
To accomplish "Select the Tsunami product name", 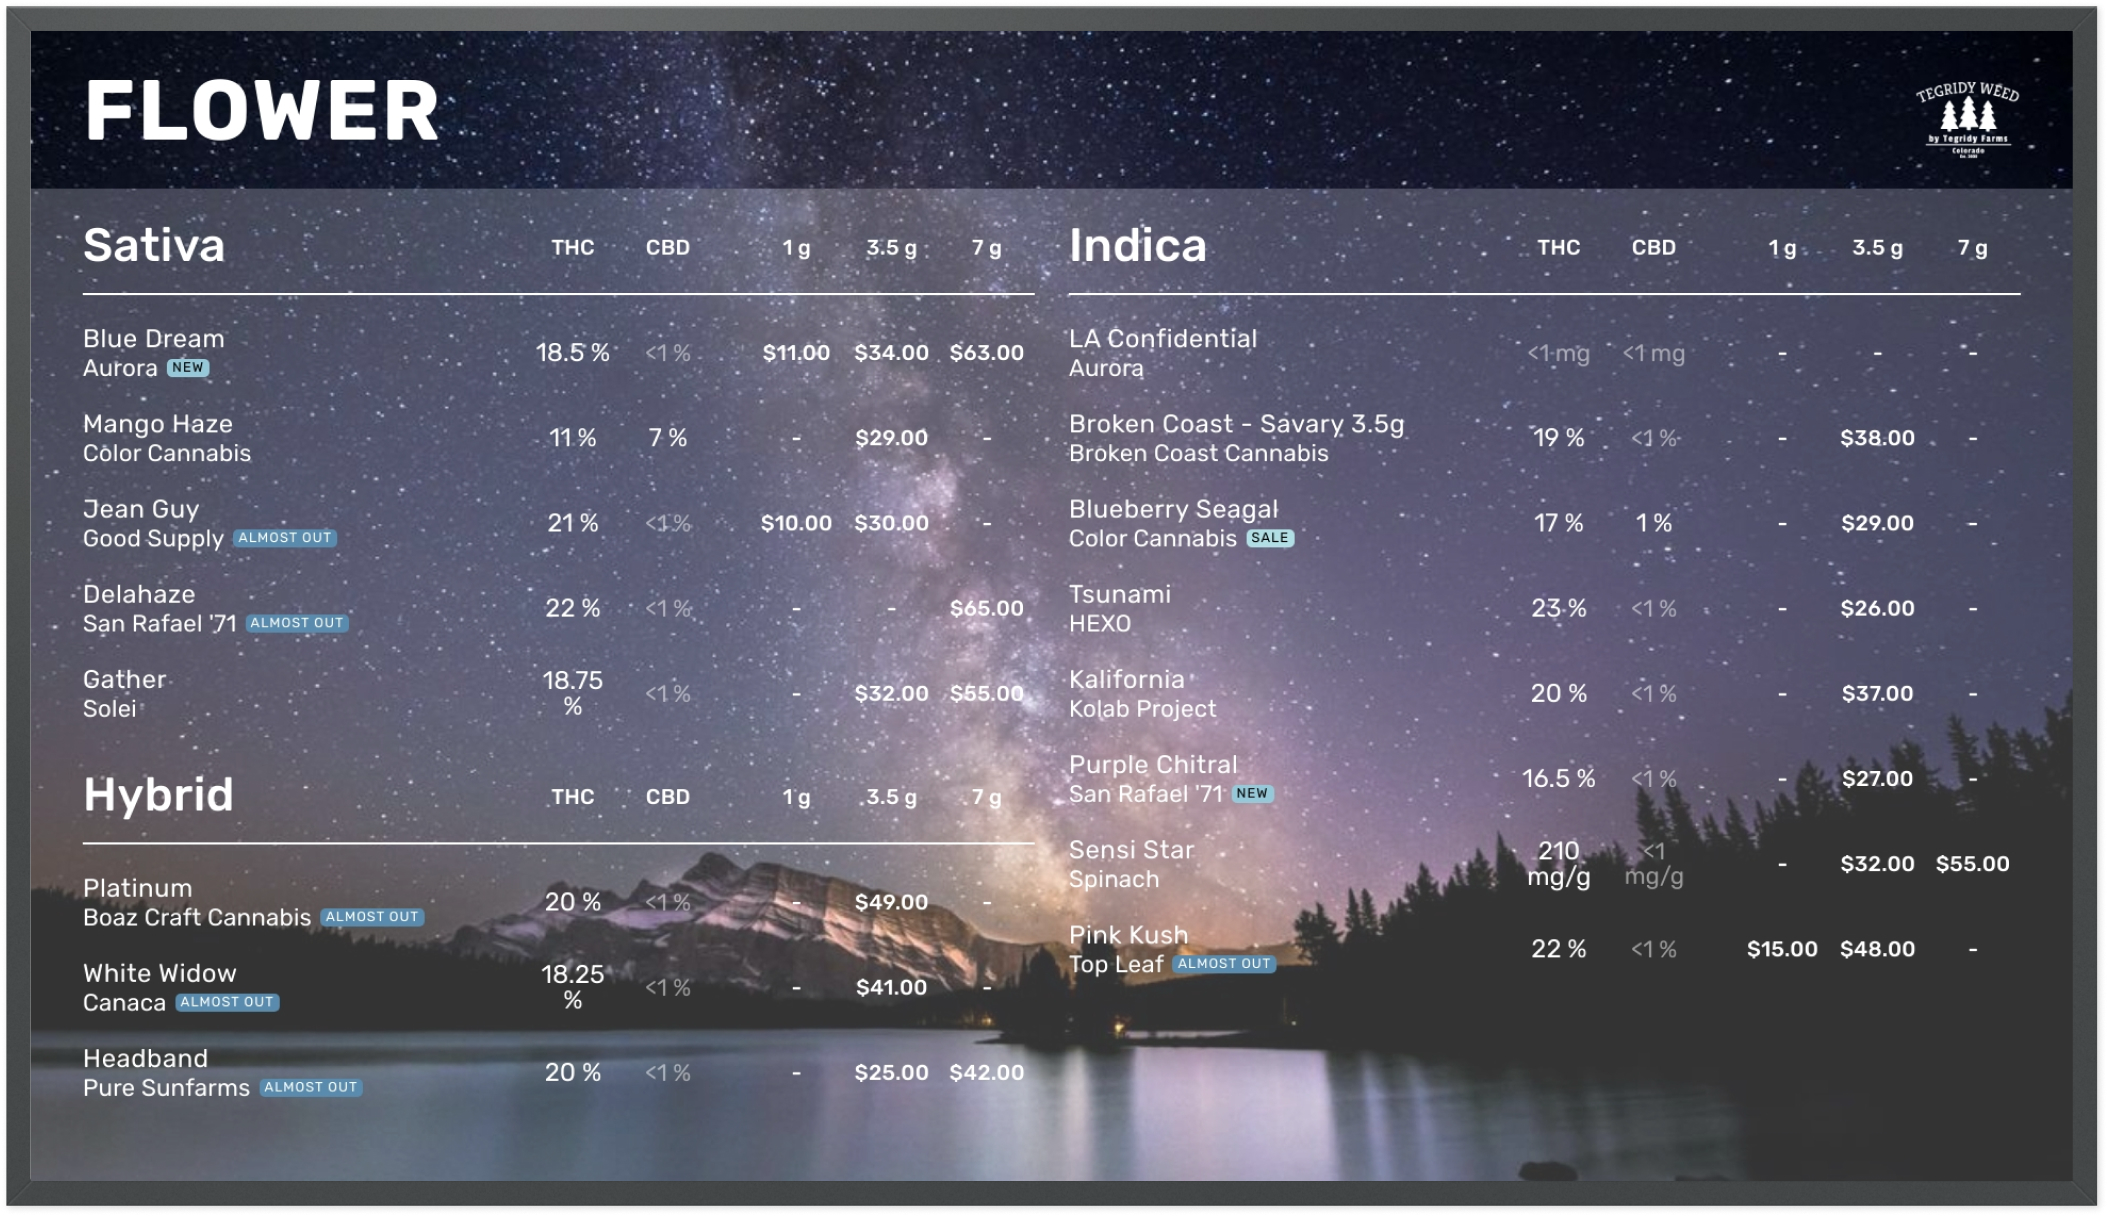I will coord(1120,594).
